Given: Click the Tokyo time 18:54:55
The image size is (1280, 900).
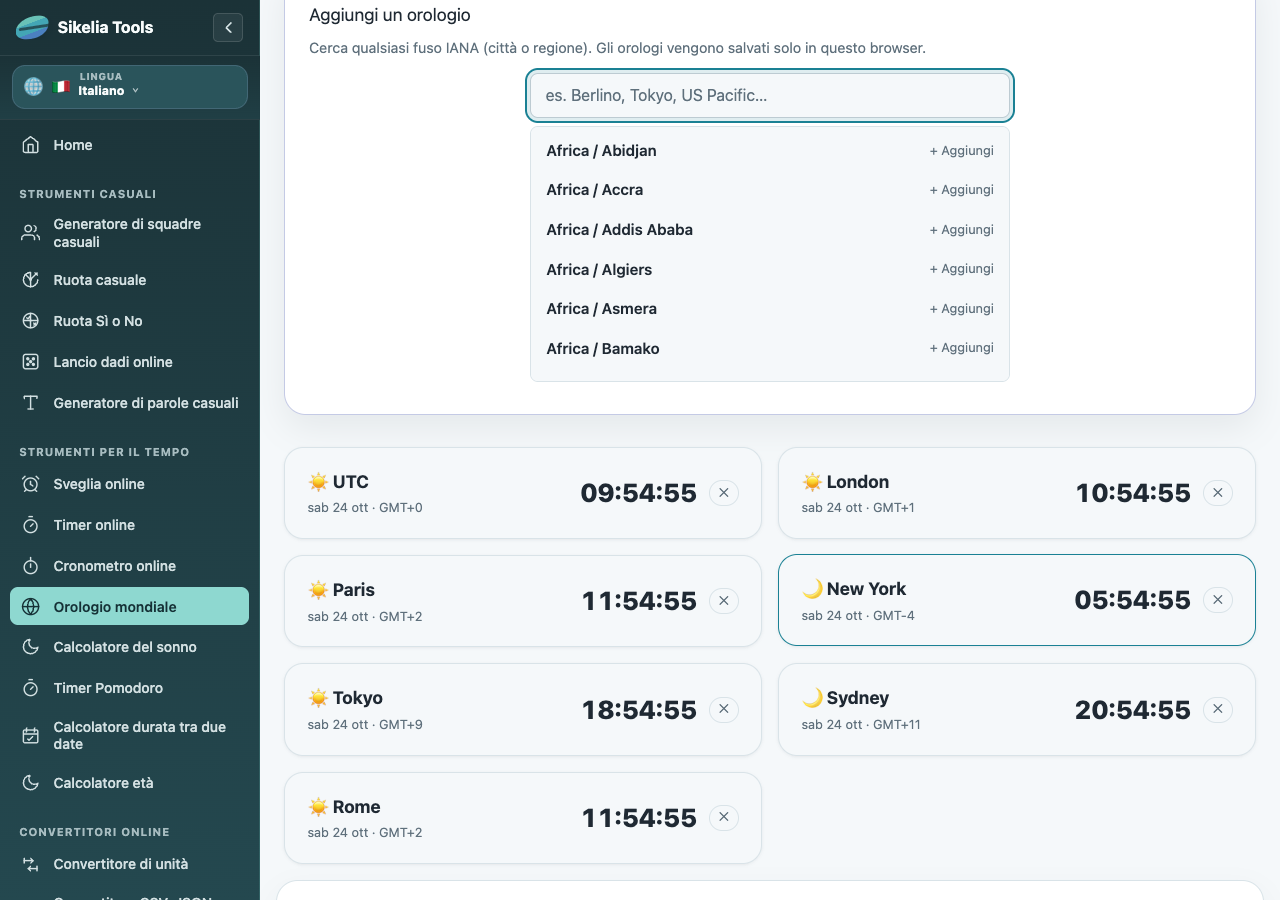Looking at the screenshot, I should [x=639, y=710].
